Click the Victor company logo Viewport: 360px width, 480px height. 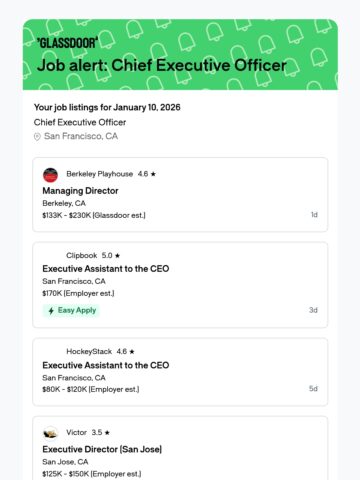click(50, 433)
